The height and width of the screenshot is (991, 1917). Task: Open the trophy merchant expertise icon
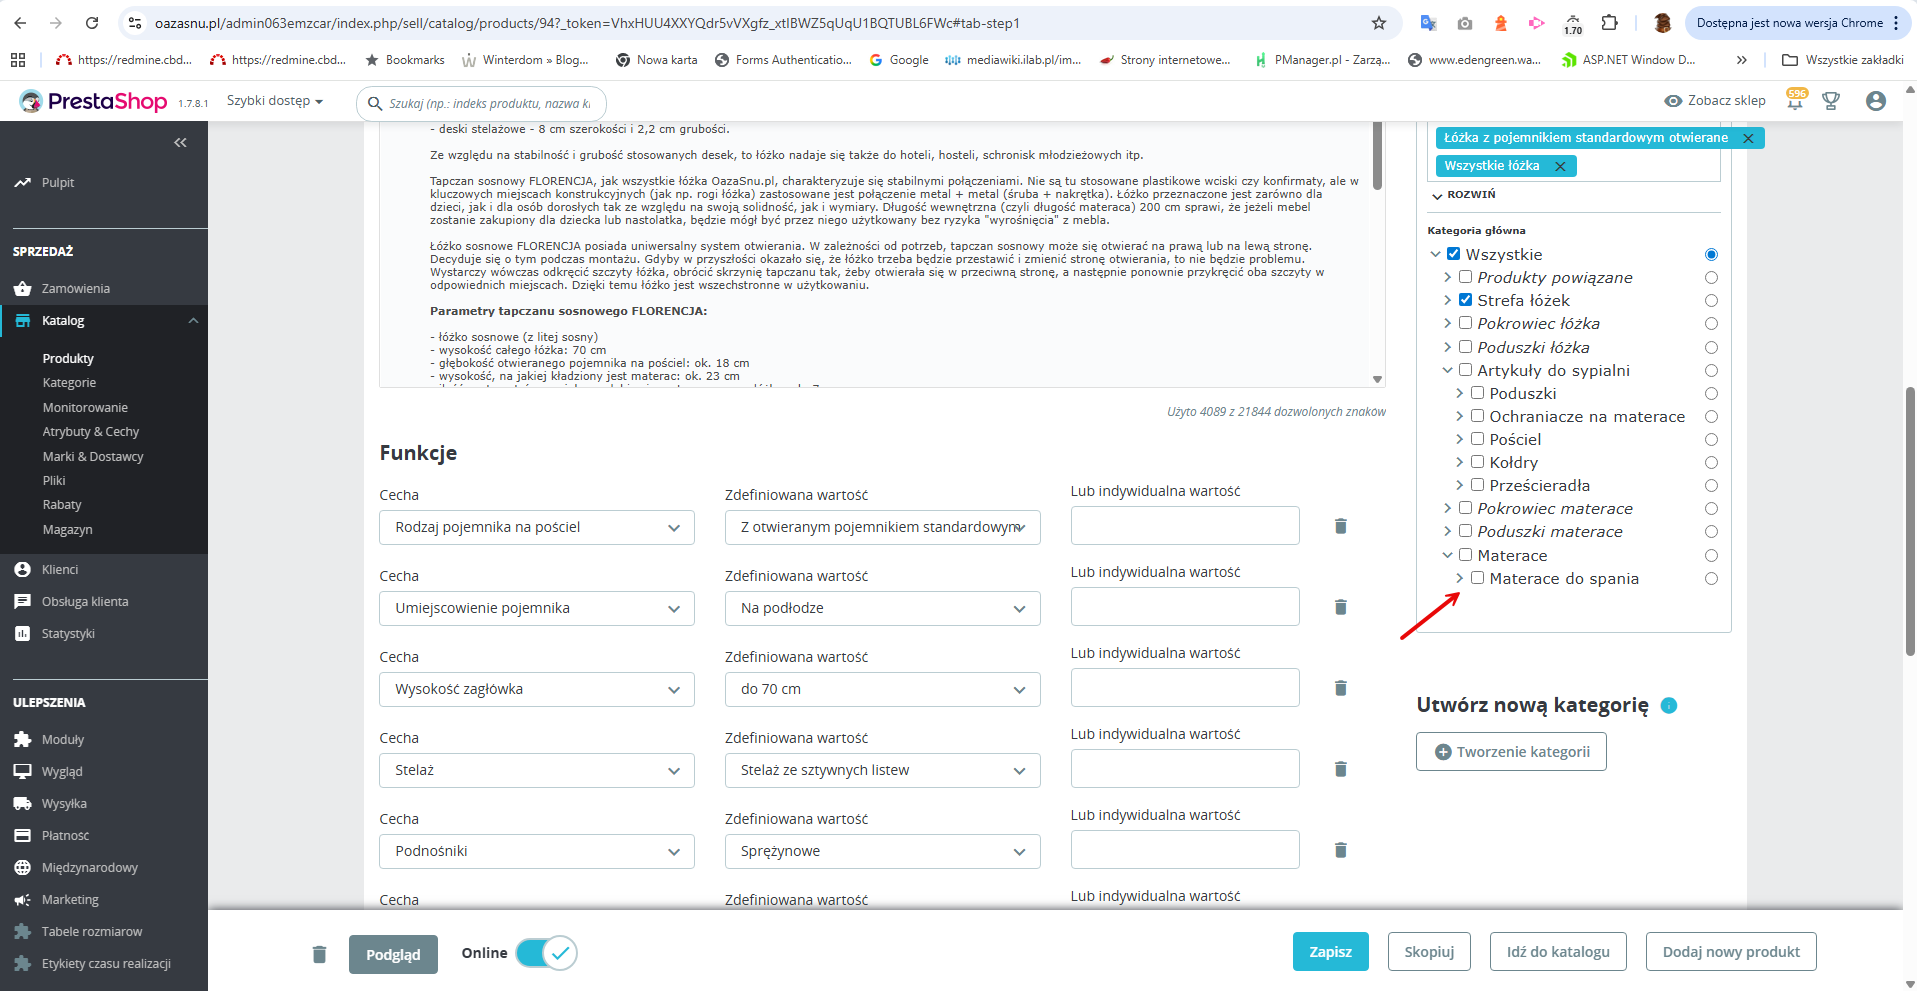click(x=1831, y=101)
